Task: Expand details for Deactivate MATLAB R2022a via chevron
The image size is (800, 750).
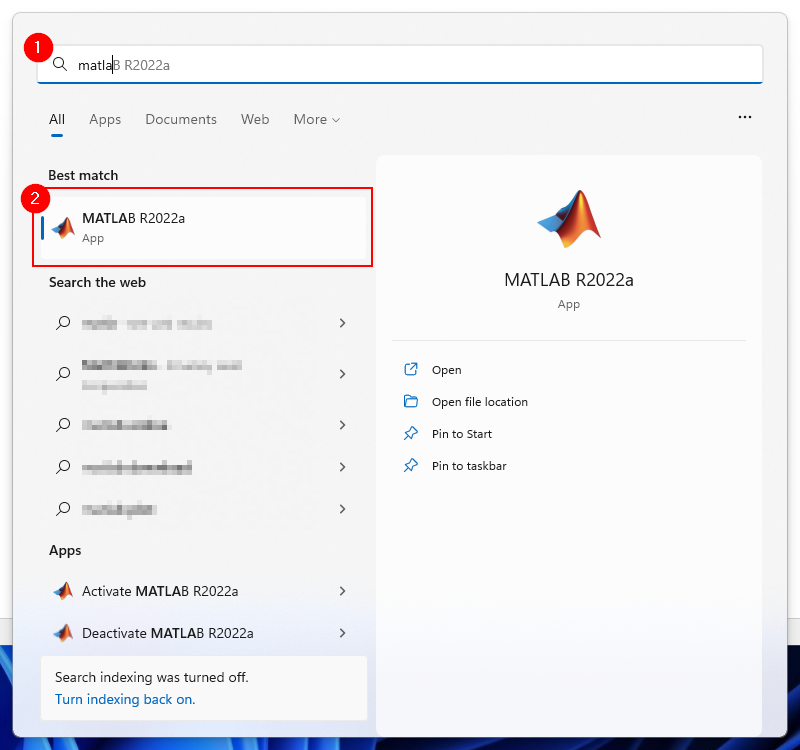Action: [342, 633]
